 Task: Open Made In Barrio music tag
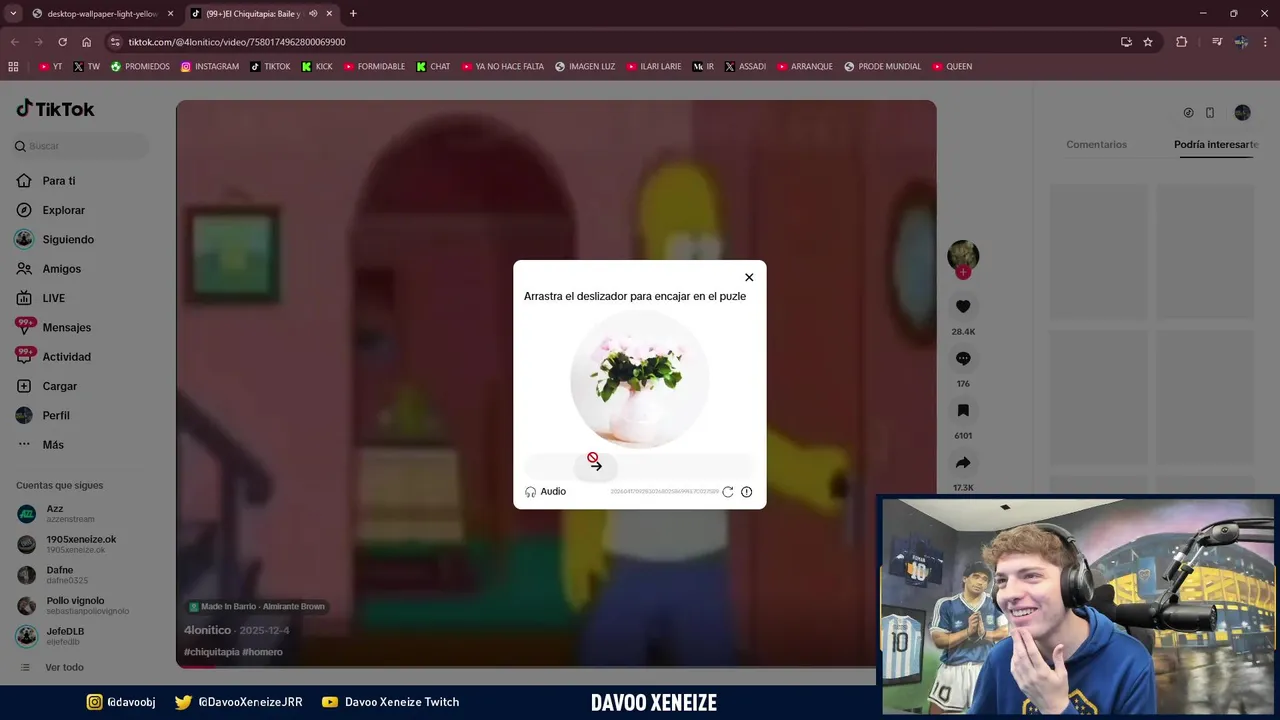257,607
